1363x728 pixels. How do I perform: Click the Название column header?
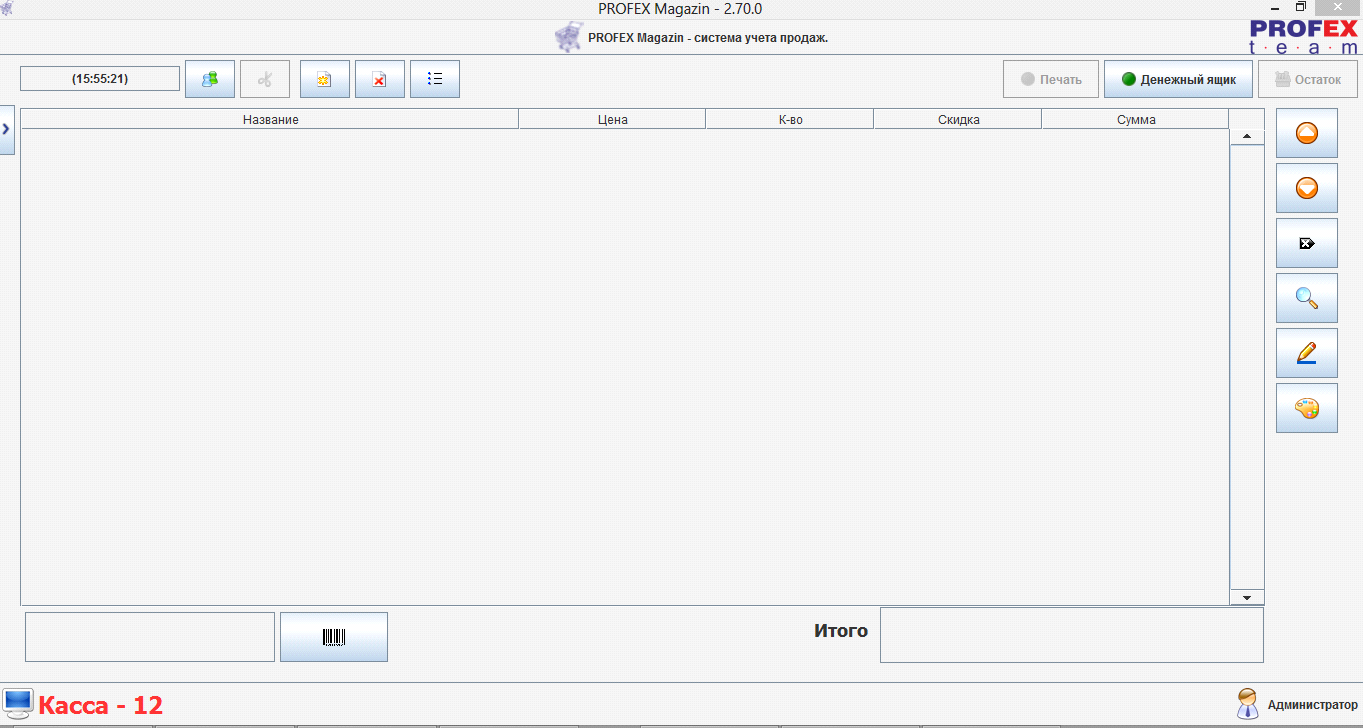270,119
